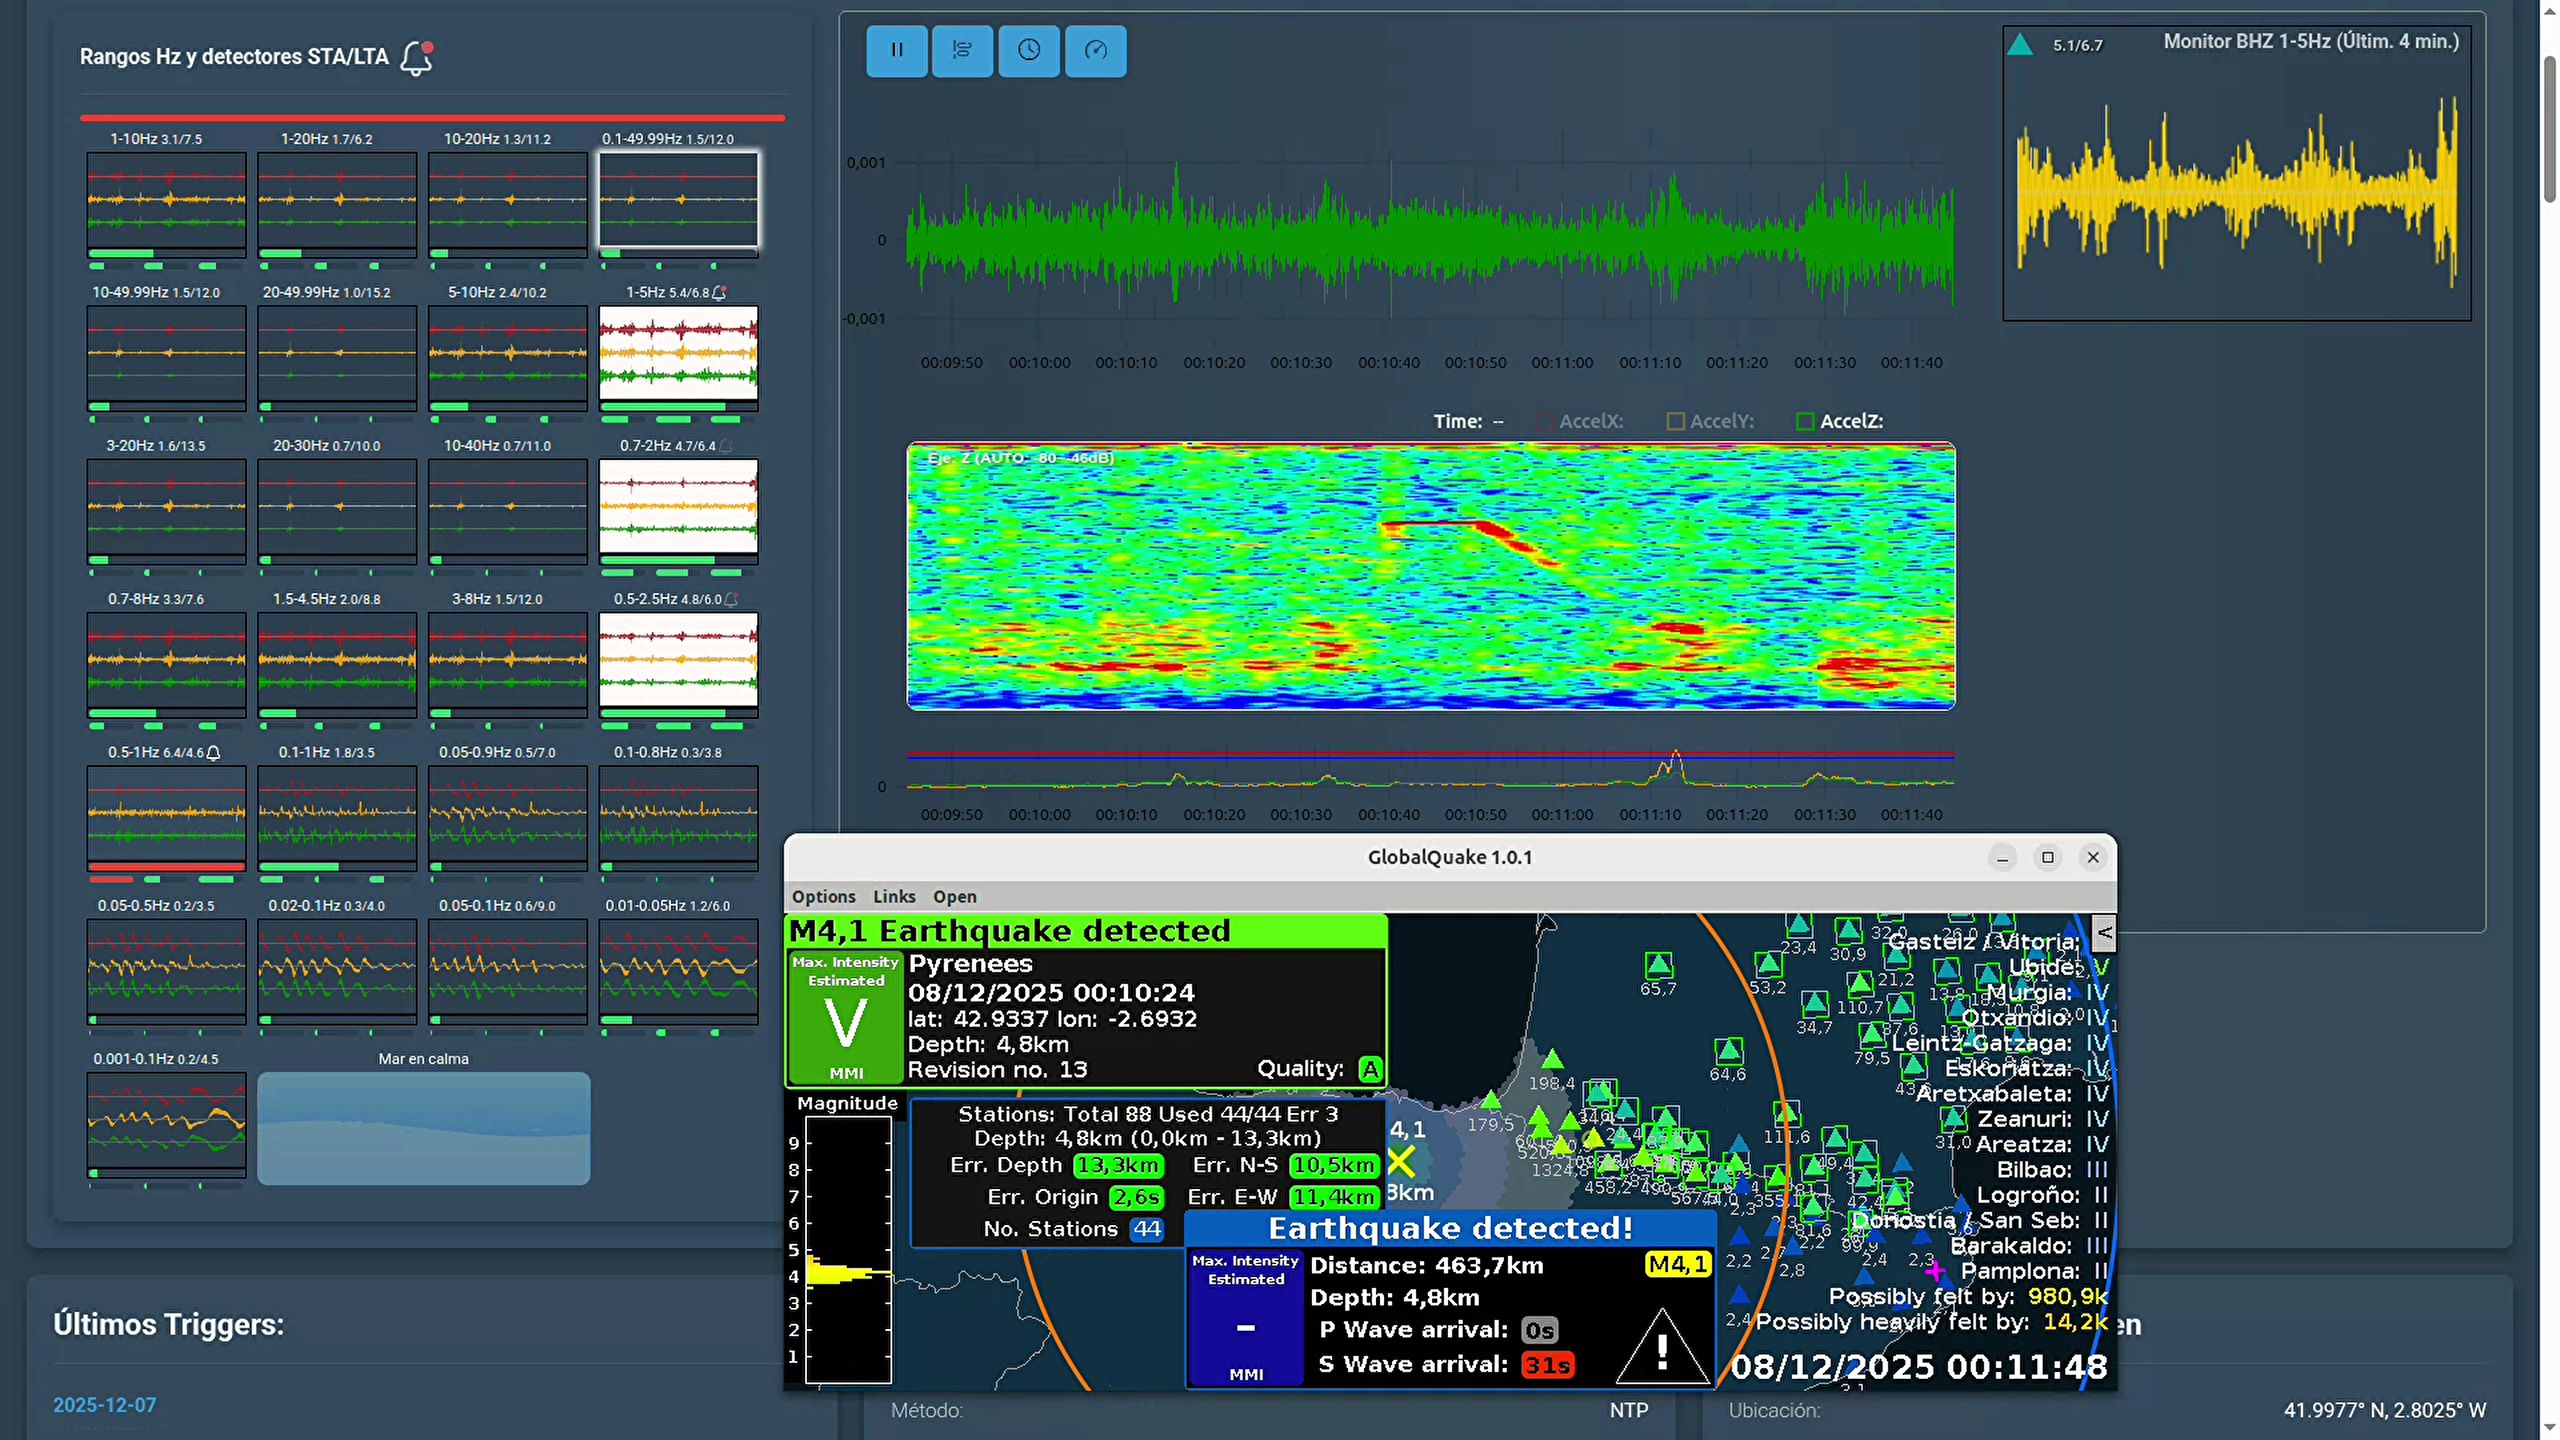The width and height of the screenshot is (2560, 1440).
Task: Pause the live seismogram stream
Action: [x=896, y=50]
